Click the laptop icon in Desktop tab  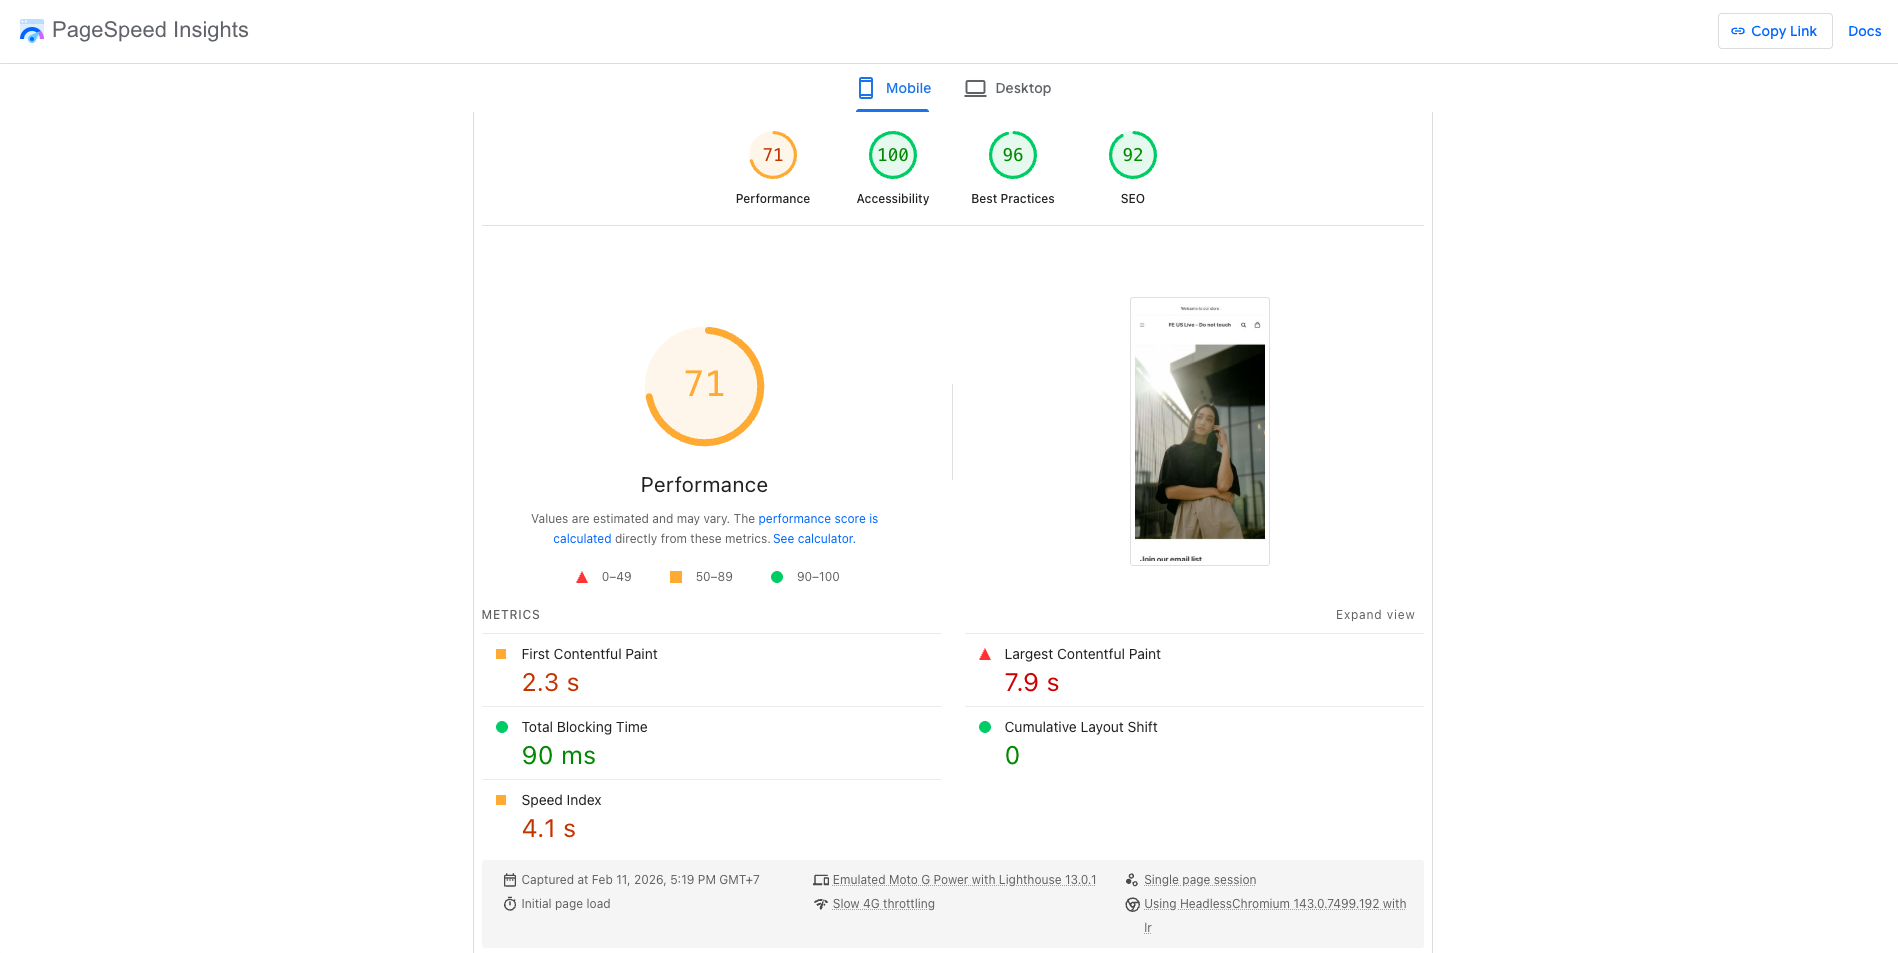coord(975,88)
